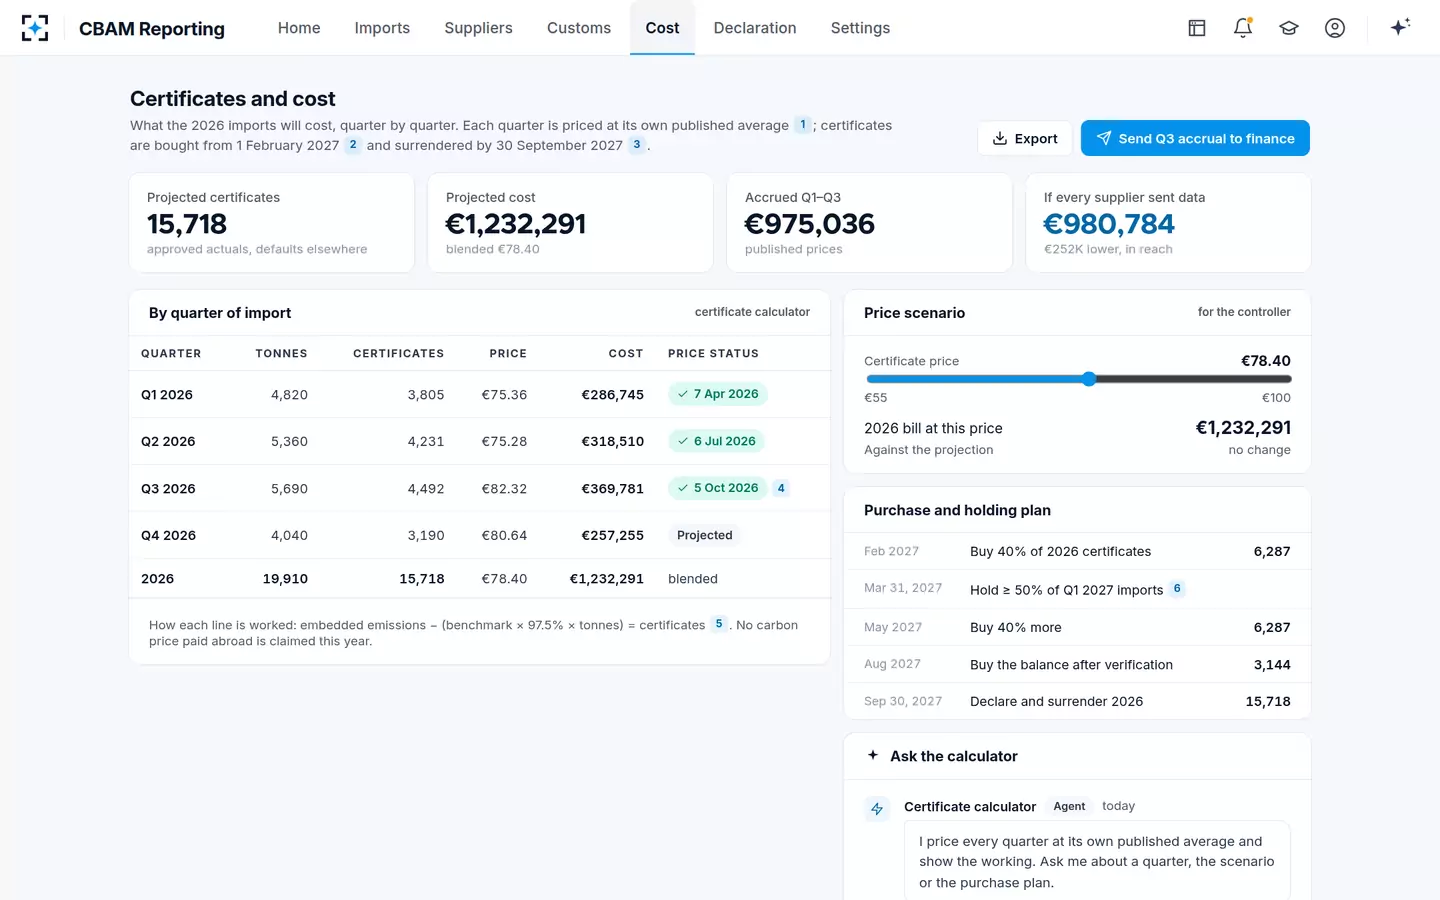Click the Projected cost €1,232,291 value
This screenshot has width=1440, height=900.
coord(516,224)
